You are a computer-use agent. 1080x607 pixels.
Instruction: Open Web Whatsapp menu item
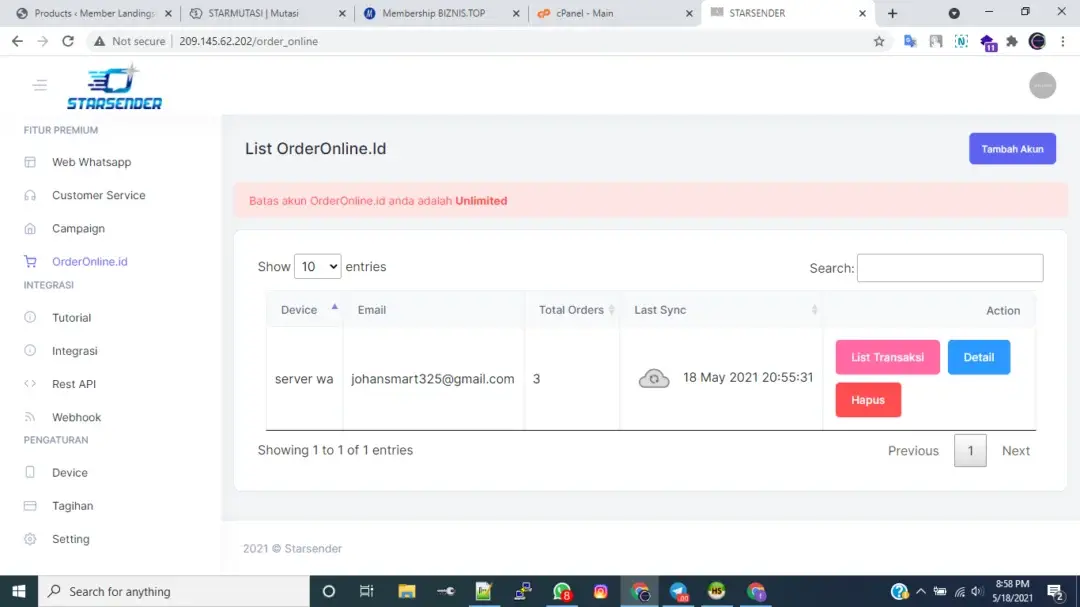pyautogui.click(x=92, y=162)
